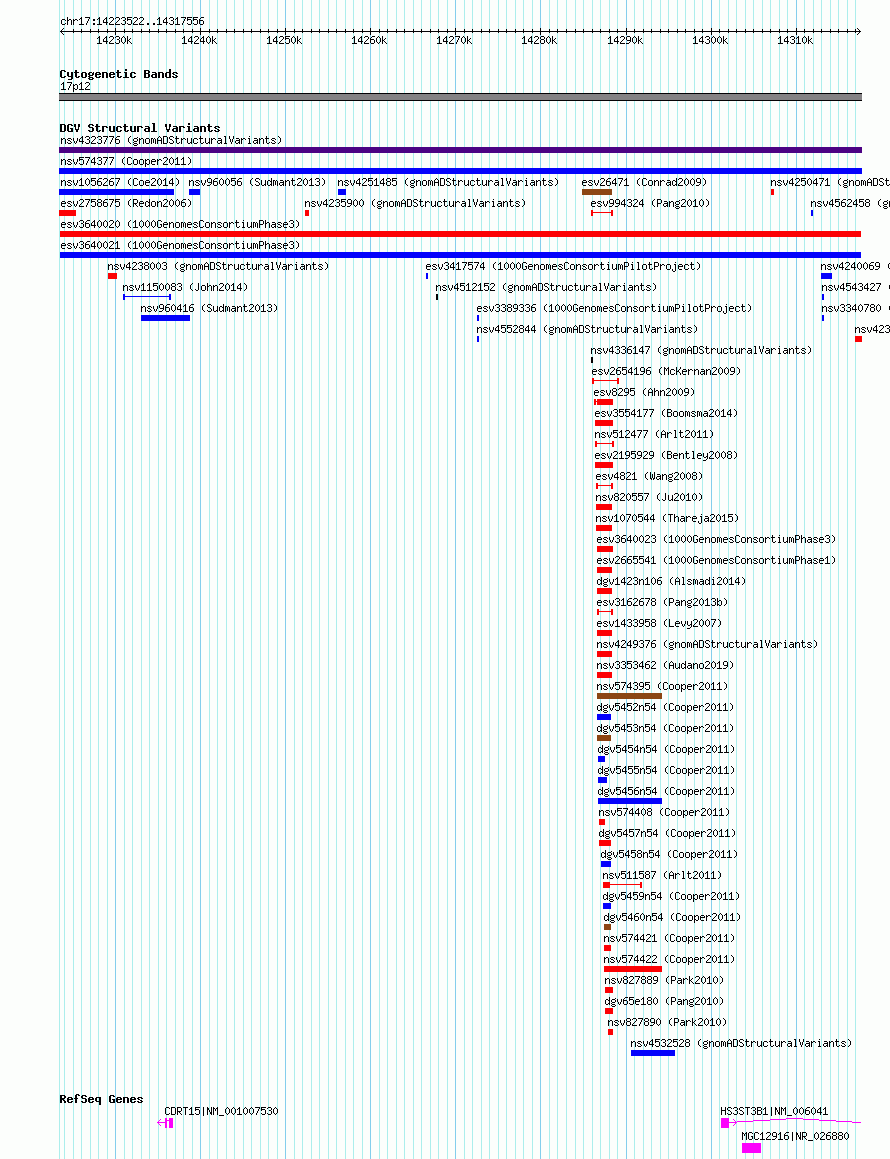The height and width of the screenshot is (1159, 890).
Task: Open nsv960056 (Sudmant2013) variant
Action: pos(257,182)
